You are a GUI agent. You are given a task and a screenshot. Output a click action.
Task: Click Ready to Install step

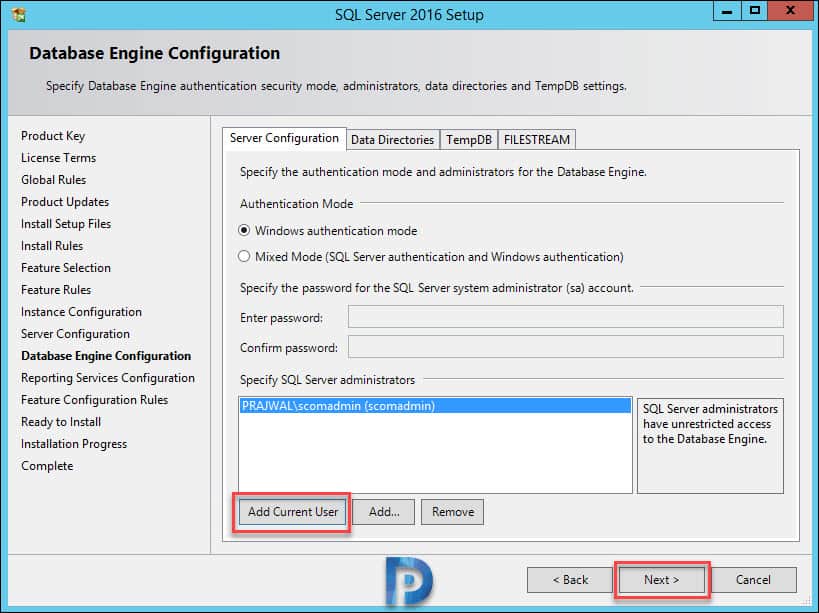pyautogui.click(x=61, y=422)
